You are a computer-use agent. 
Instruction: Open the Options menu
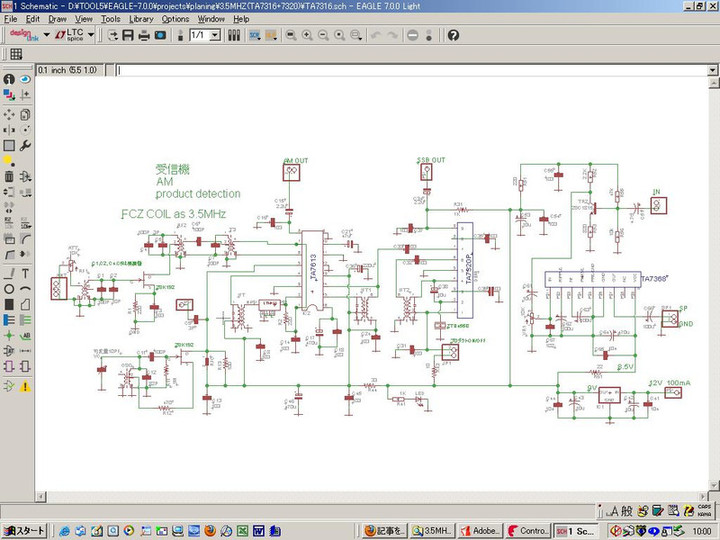175,19
